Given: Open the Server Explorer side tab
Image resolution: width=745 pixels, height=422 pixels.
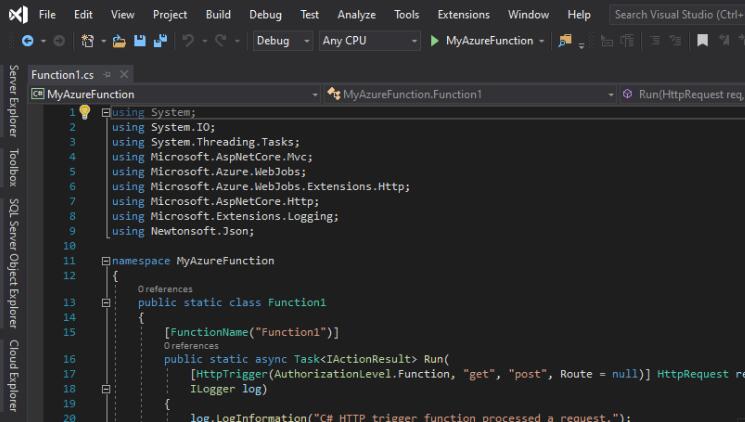Looking at the screenshot, I should pos(14,101).
